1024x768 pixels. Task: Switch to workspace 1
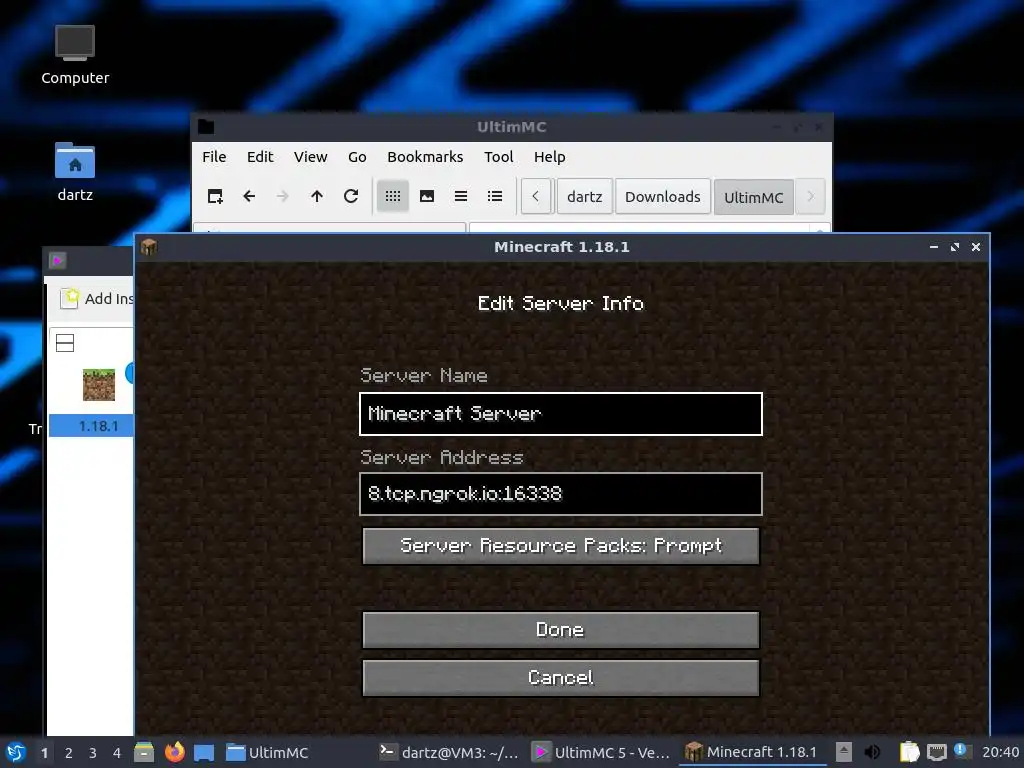44,753
